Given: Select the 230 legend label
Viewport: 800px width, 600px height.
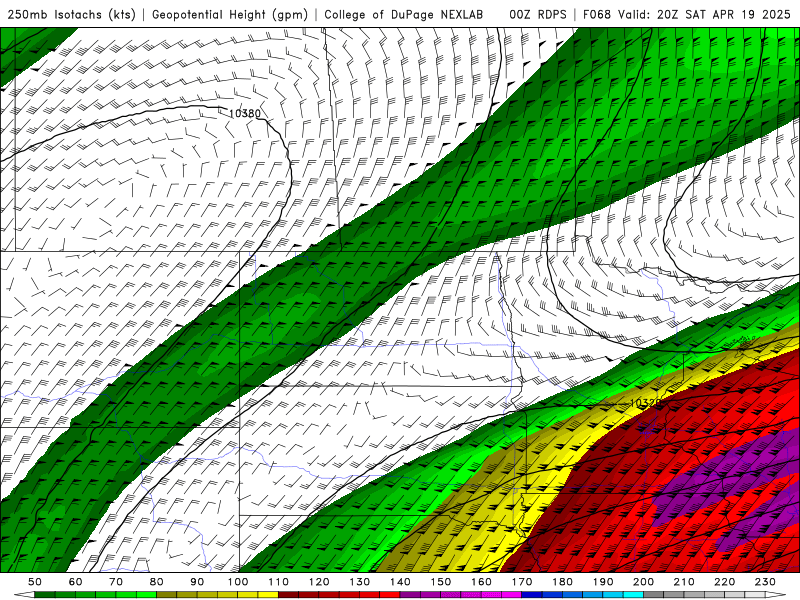Looking at the screenshot, I should (x=765, y=582).
